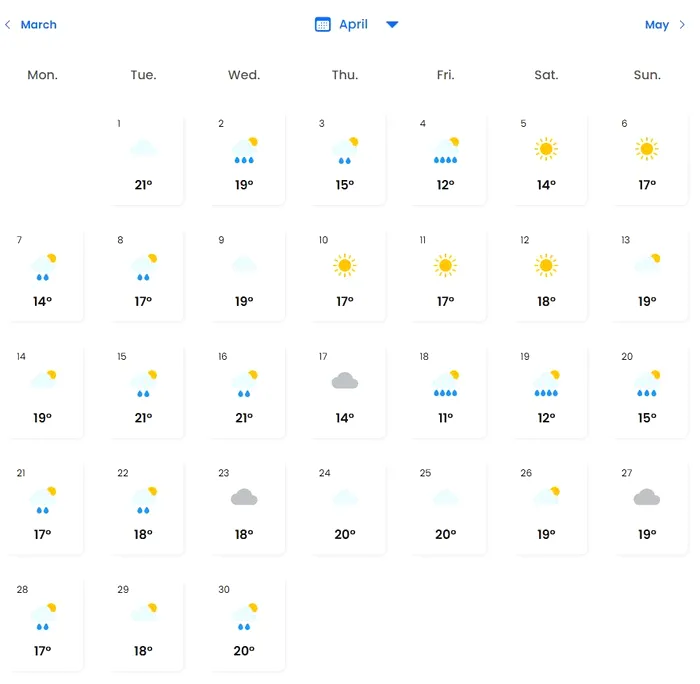The width and height of the screenshot is (700, 684).
Task: Click the right chevron after May
Action: tap(683, 24)
